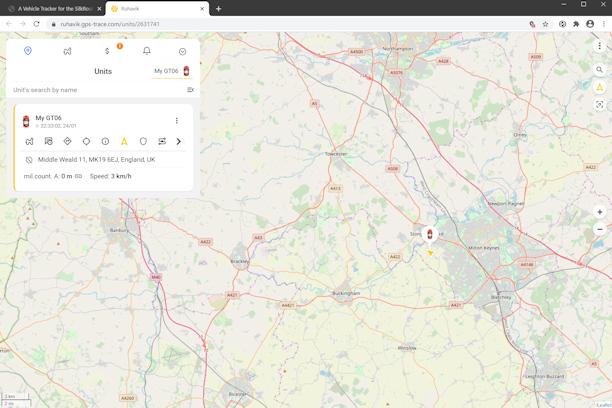Zoom in the map with plus button
This screenshot has width=612, height=408.
[600, 212]
